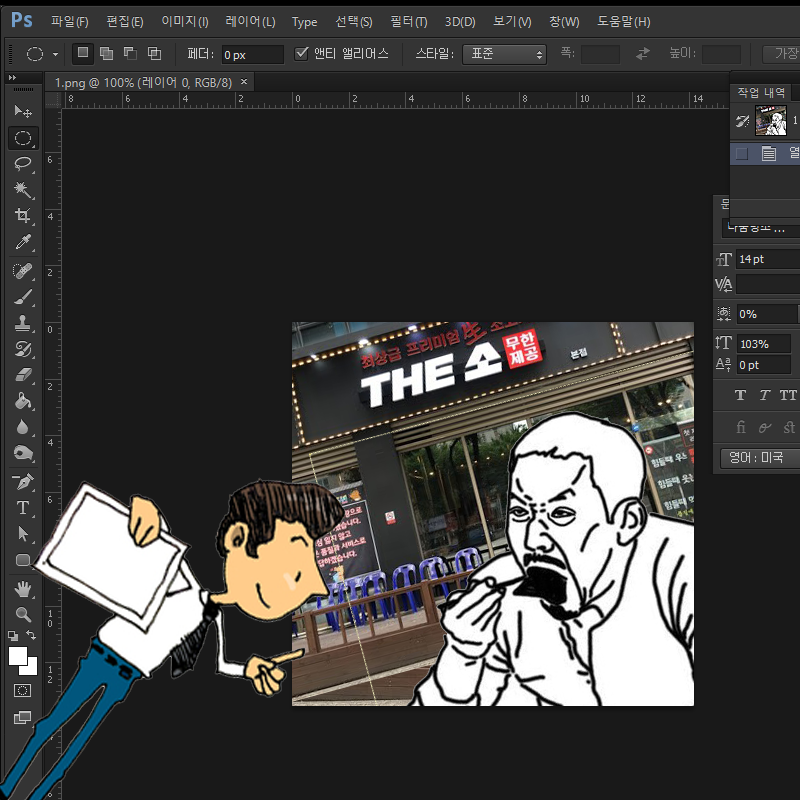Viewport: 800px width, 800px height.
Task: Select the Elliptical Marquee tool in toolbox
Action: coord(22,138)
